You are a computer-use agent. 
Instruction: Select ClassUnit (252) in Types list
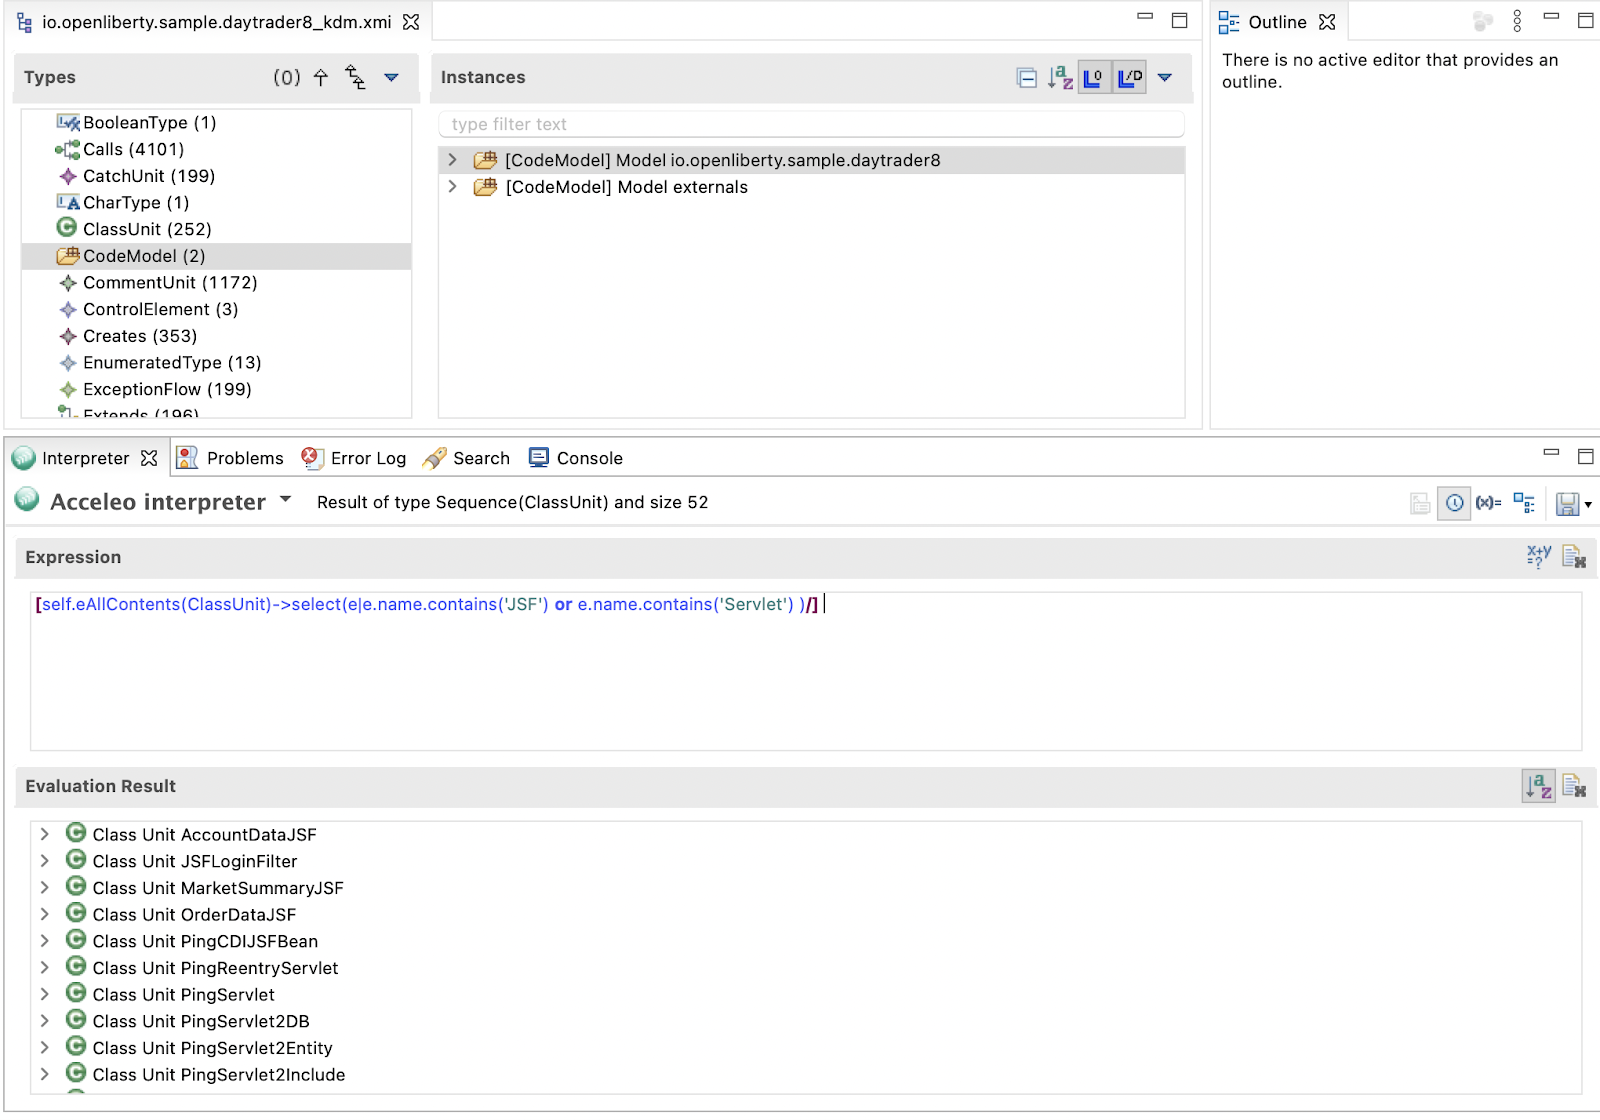click(x=147, y=229)
